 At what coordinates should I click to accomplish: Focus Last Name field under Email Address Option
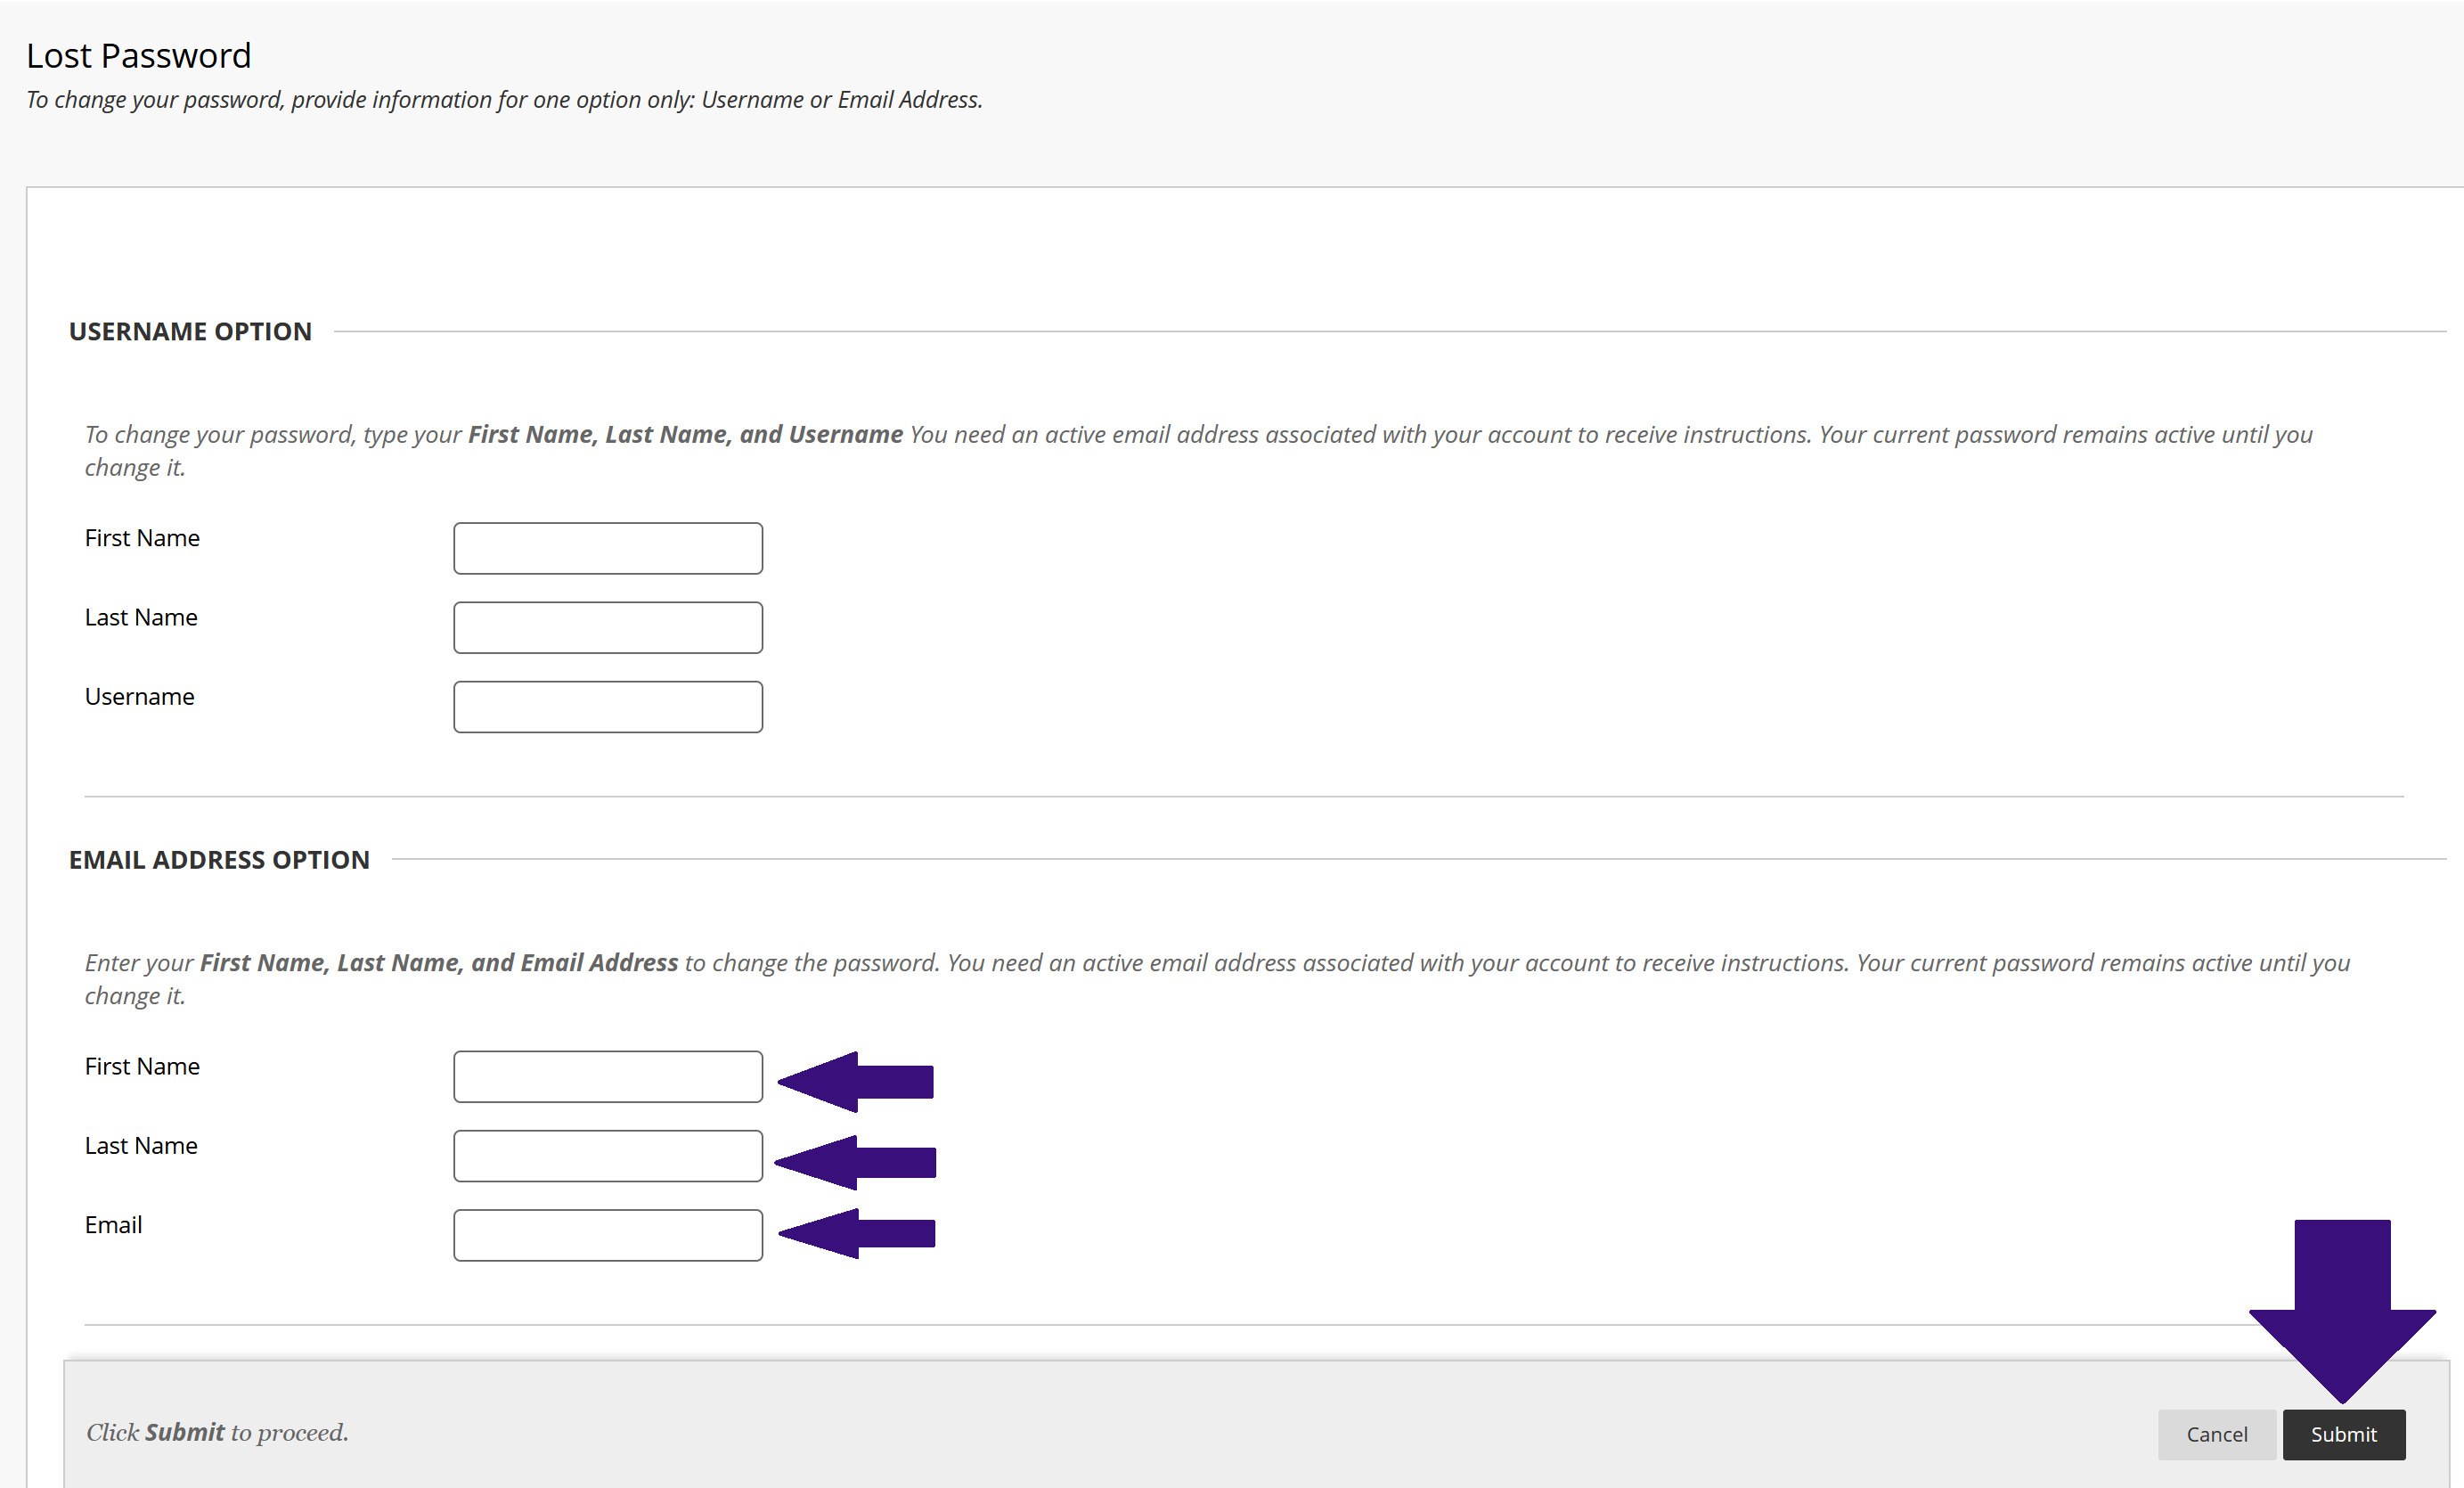coord(608,1156)
